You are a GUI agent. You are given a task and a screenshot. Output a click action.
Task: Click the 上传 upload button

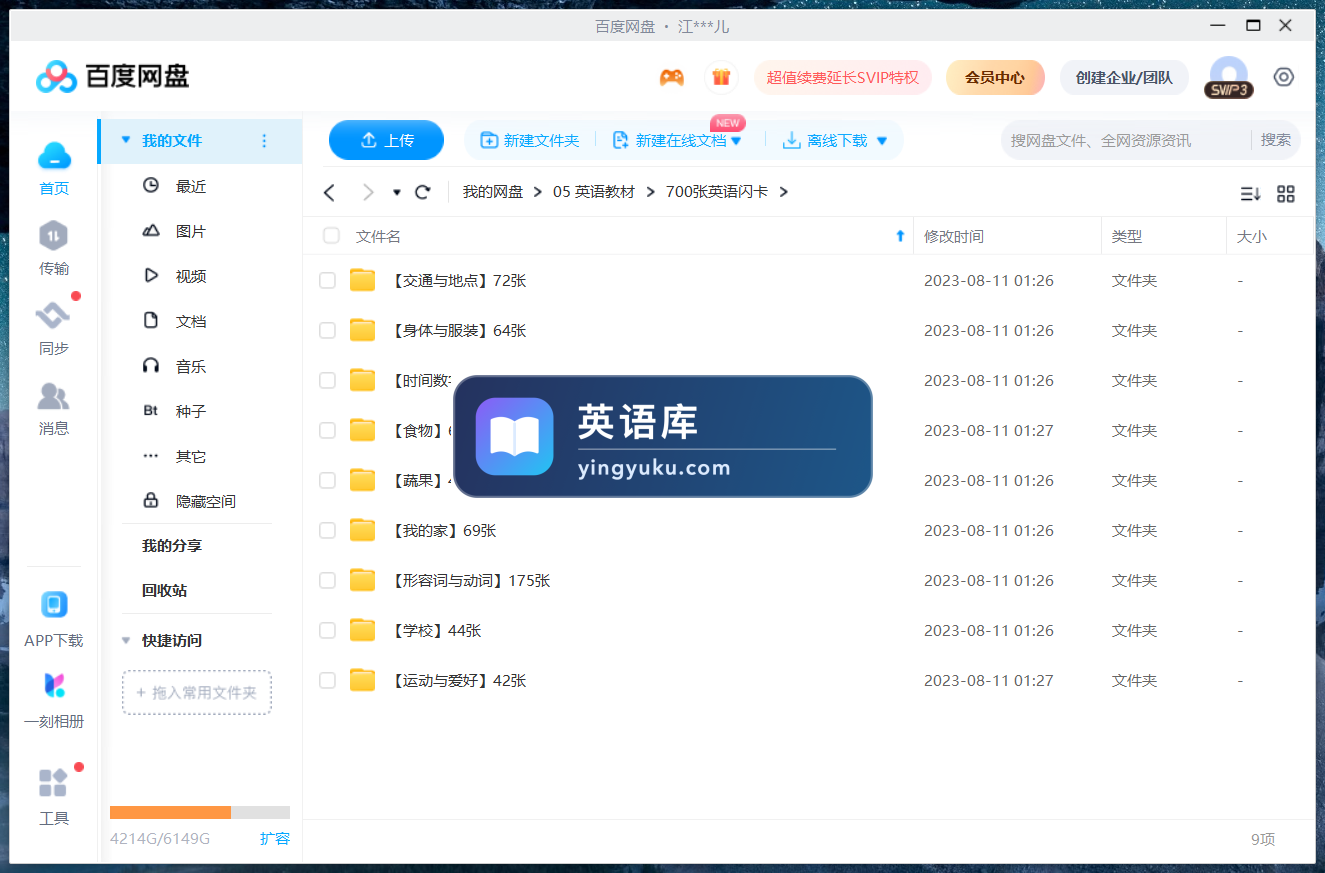pos(386,140)
